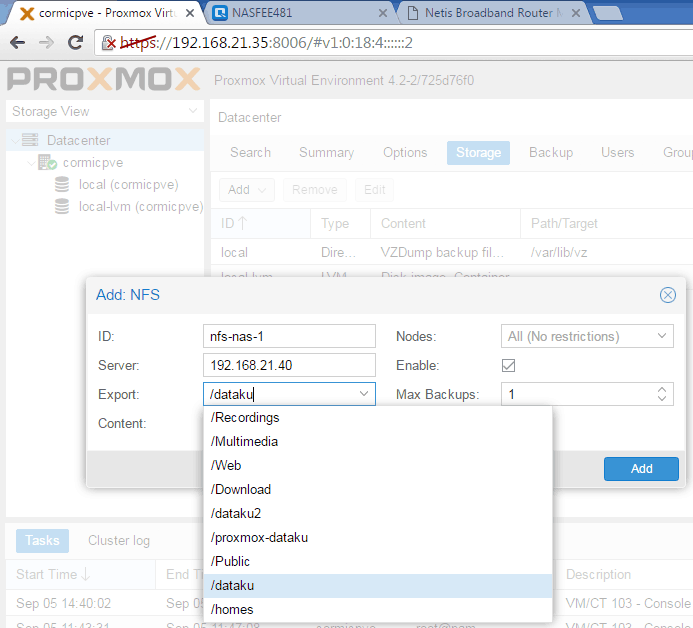Collapse the cormicpve node expander
The image size is (693, 628).
point(31,163)
